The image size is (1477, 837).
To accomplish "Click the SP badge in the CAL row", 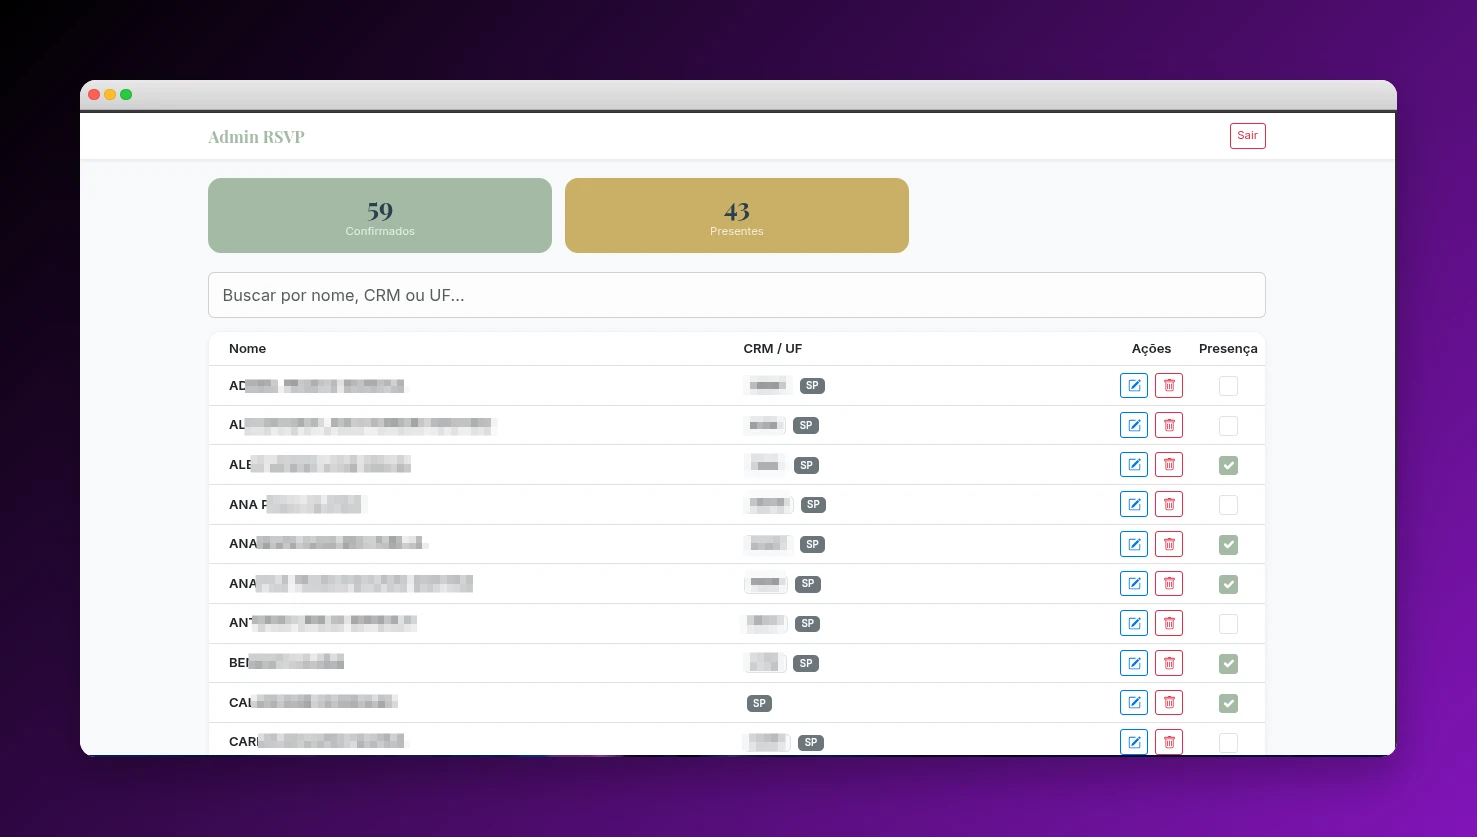I will click(759, 703).
